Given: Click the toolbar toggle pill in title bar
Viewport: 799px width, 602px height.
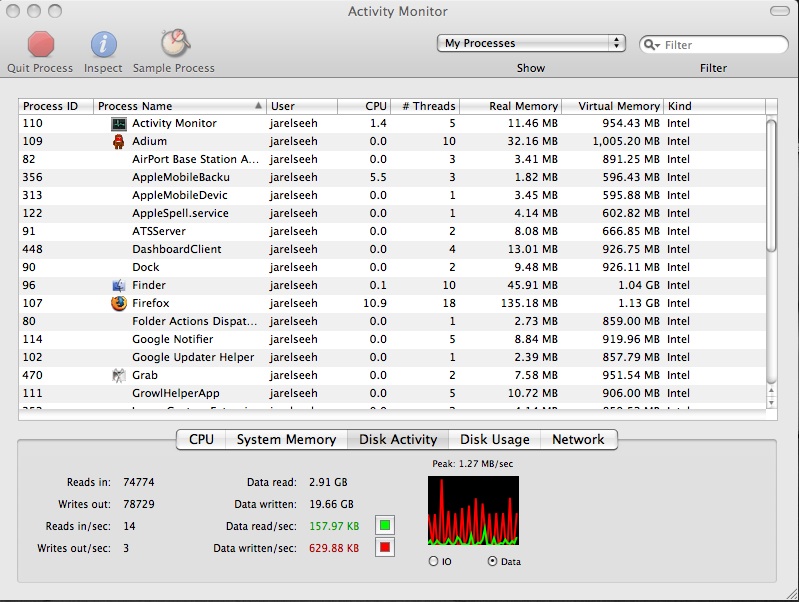Looking at the screenshot, I should pyautogui.click(x=779, y=11).
